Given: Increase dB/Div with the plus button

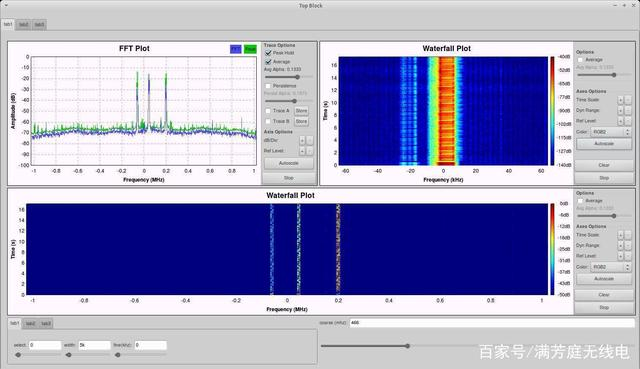Looking at the screenshot, I should (302, 140).
